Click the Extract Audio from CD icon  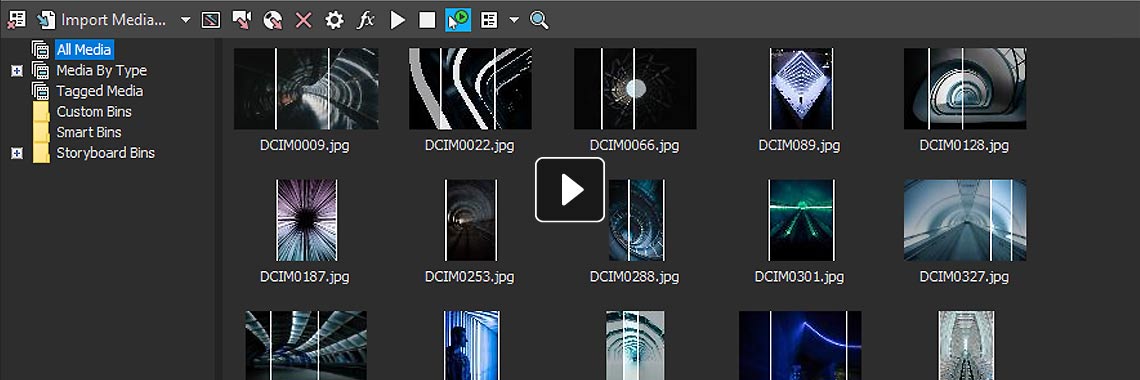(x=273, y=20)
